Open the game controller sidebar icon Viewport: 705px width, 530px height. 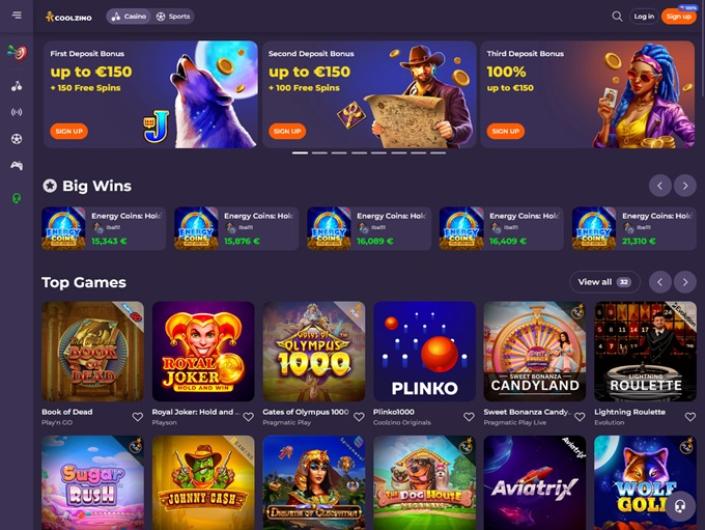pyautogui.click(x=17, y=166)
